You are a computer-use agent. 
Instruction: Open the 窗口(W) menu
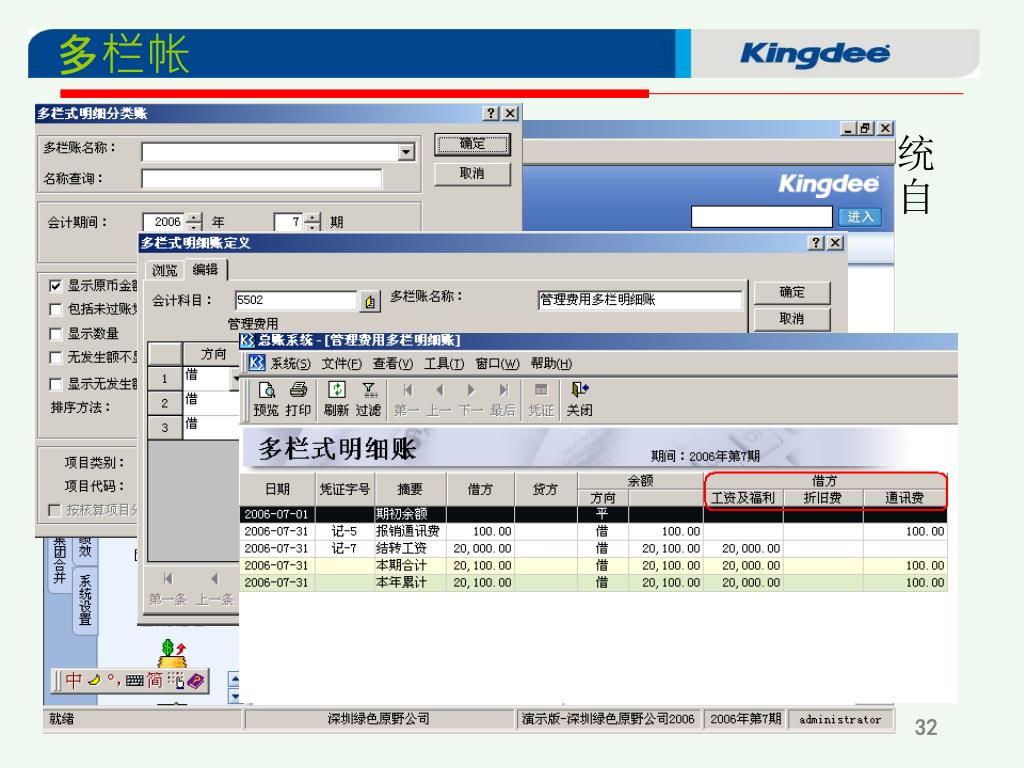(497, 364)
